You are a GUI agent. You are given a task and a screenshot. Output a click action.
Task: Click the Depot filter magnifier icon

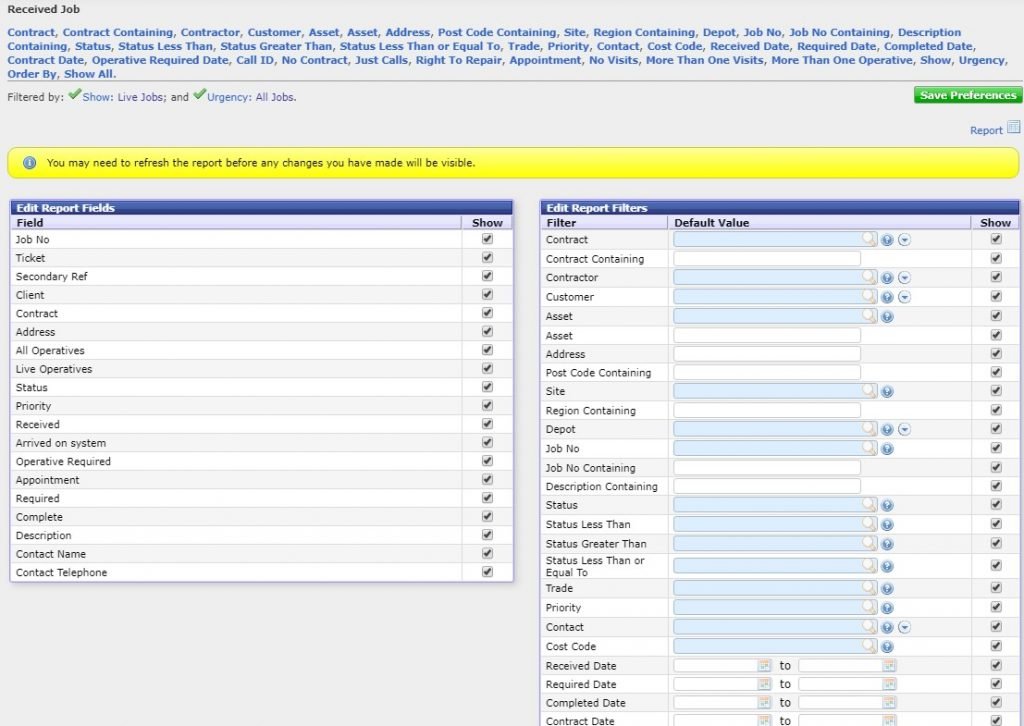(x=869, y=428)
